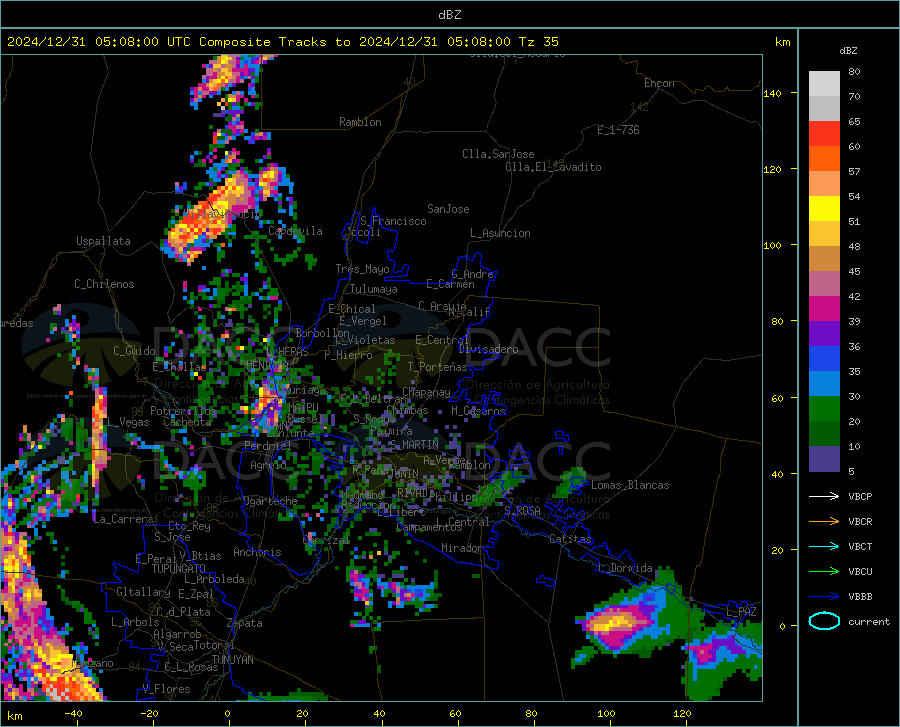Select the light blue 30-35 dBZ swatch

[x=824, y=384]
